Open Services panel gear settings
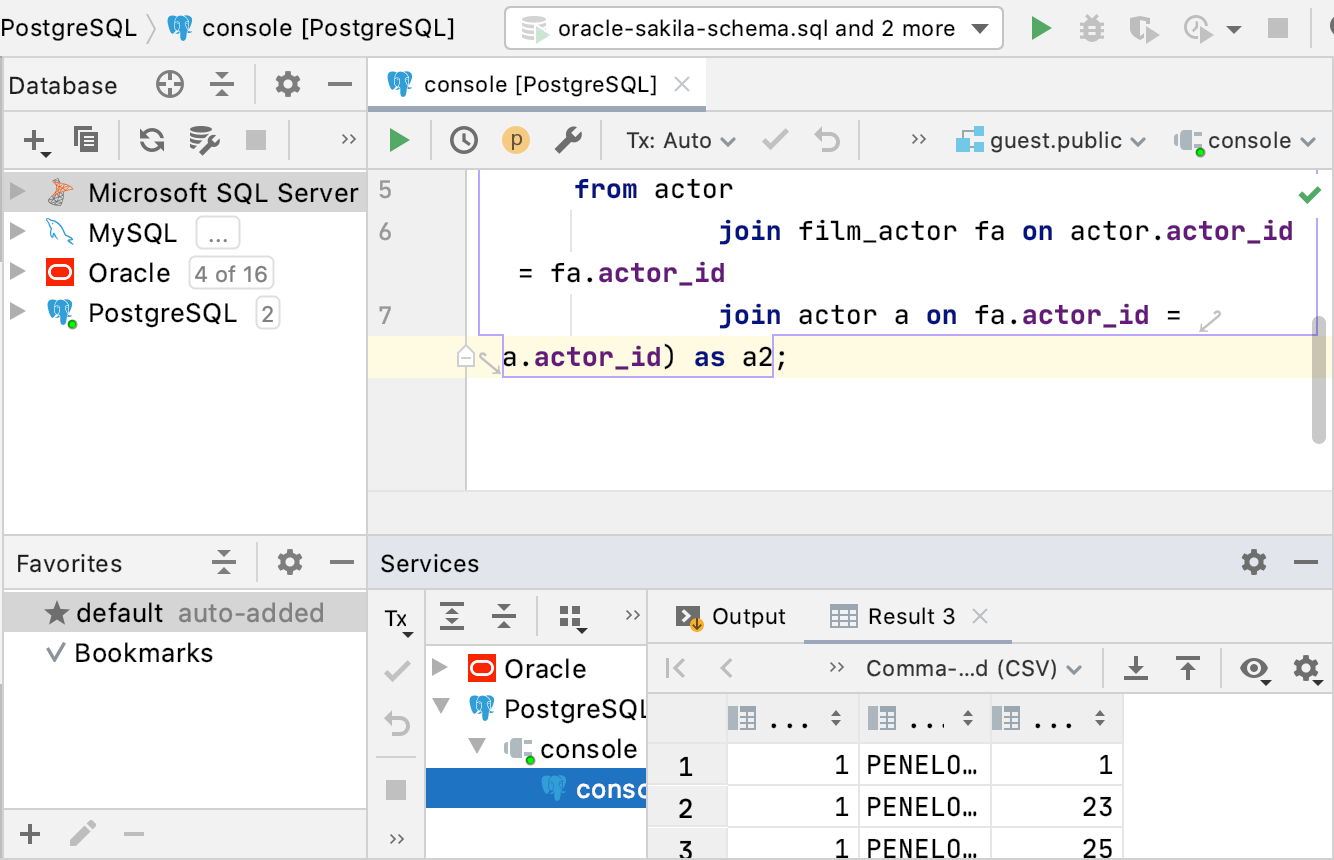 pyautogui.click(x=1254, y=562)
